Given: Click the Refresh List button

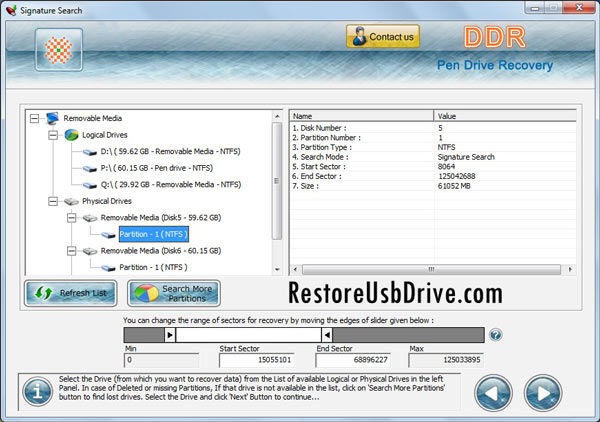Looking at the screenshot, I should tap(71, 293).
